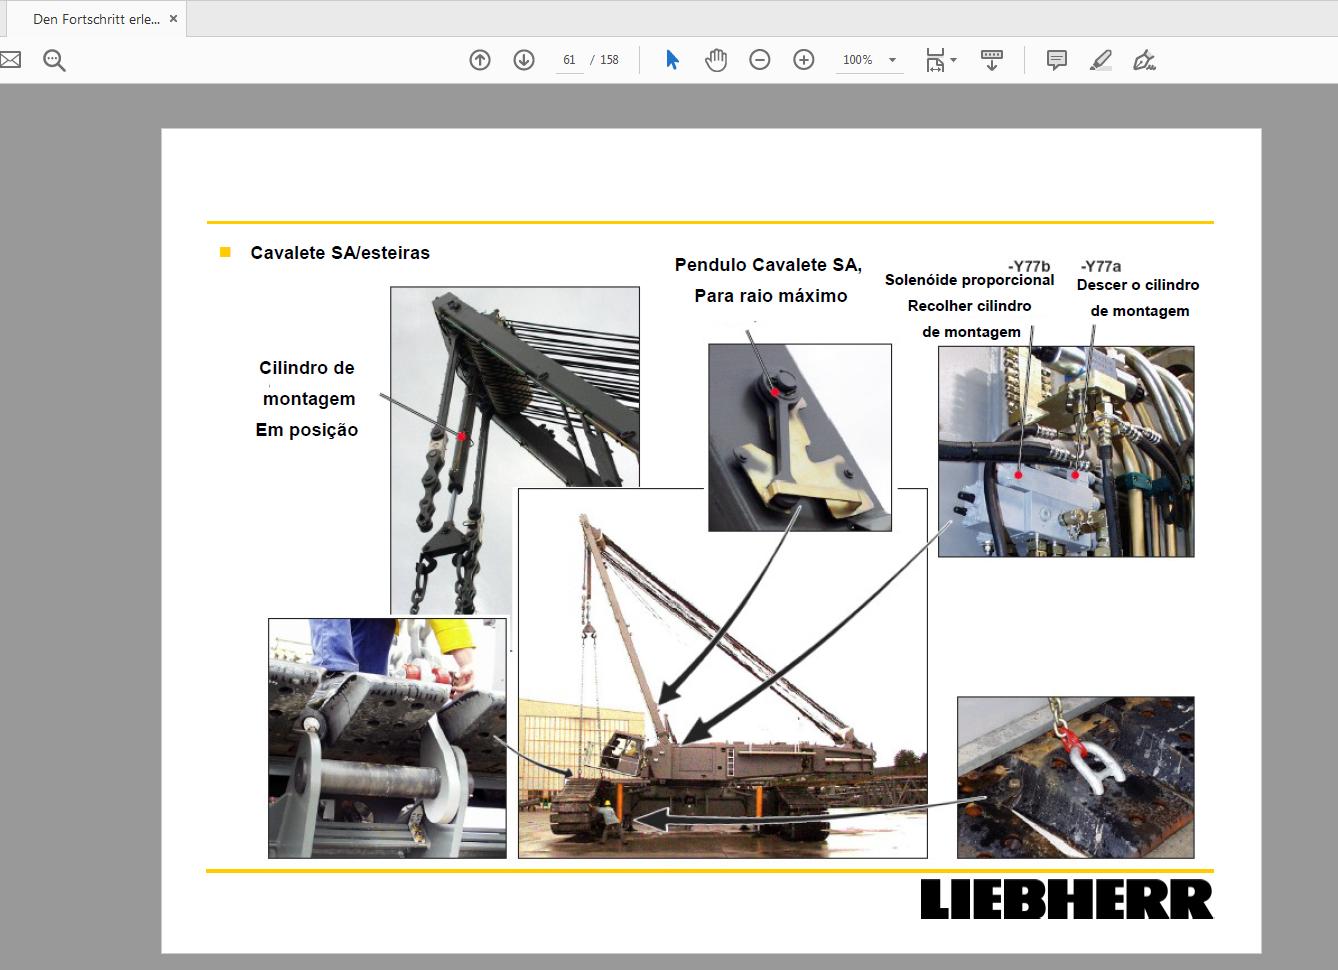Open the page fit options dropdown arrow

[954, 60]
